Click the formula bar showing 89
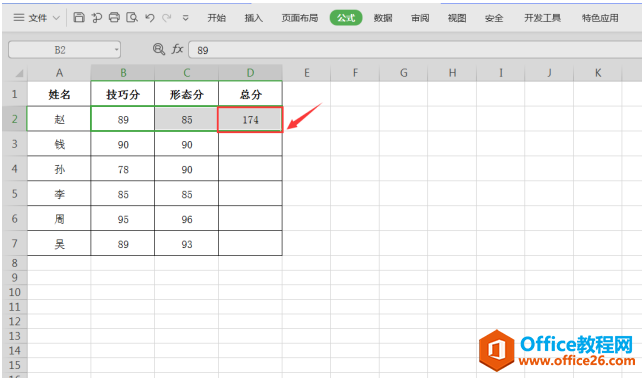Viewport: 642px width, 378px height. (x=415, y=50)
